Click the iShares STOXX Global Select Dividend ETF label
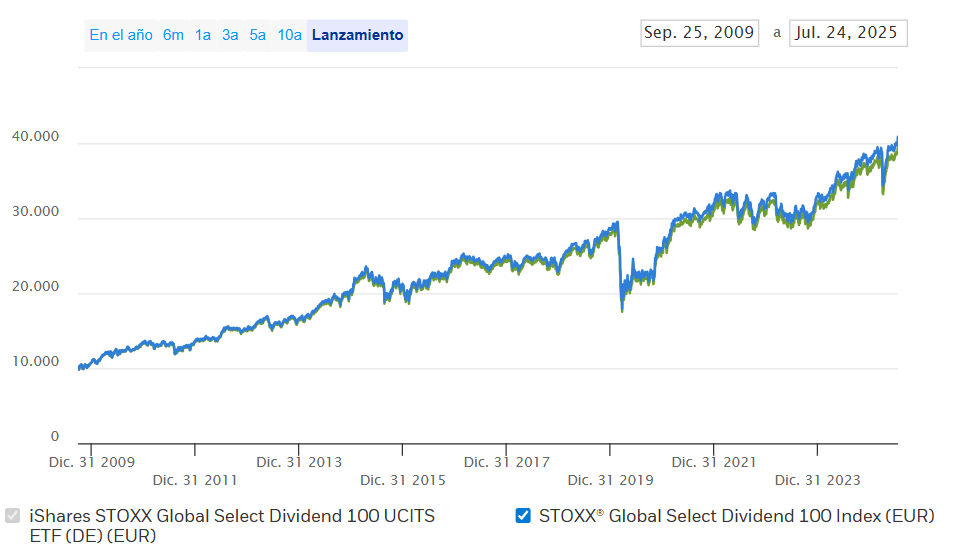 (232, 525)
